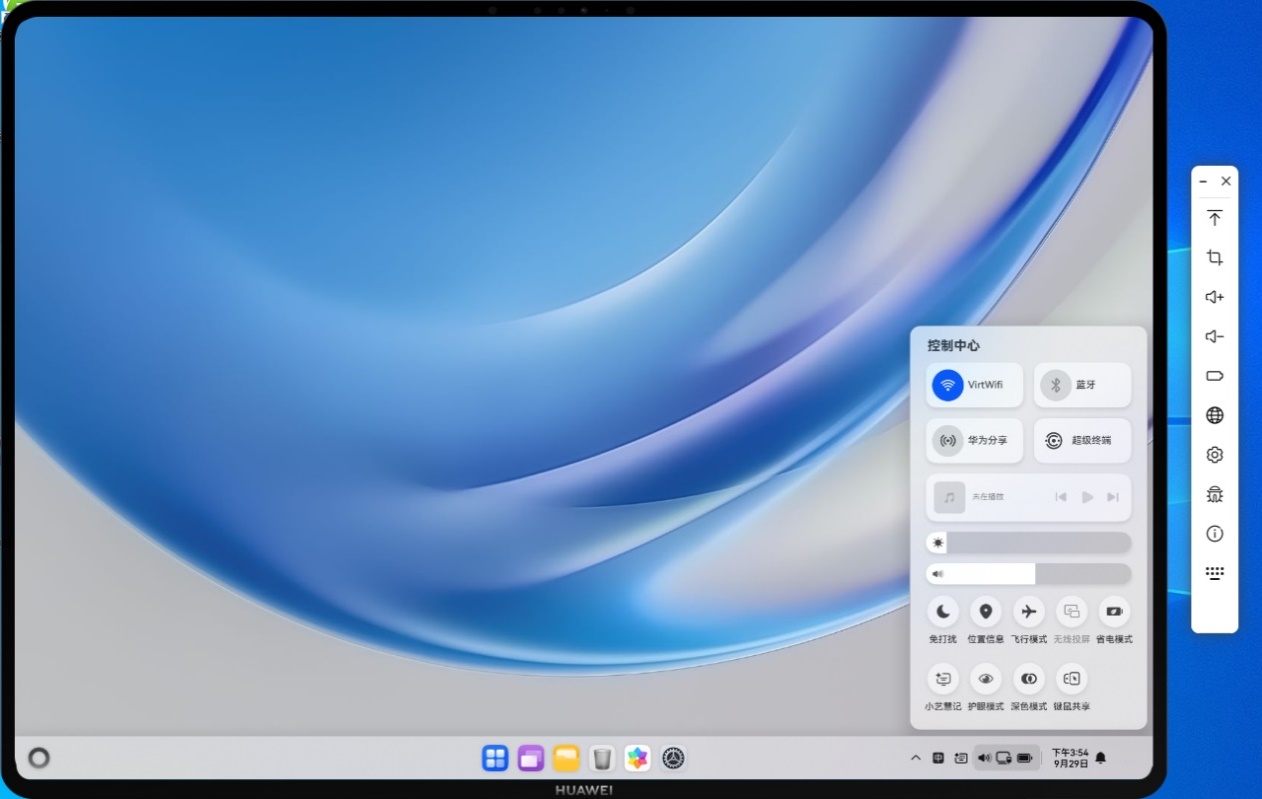Open the trash bin in dock
The image size is (1262, 799).
(x=602, y=758)
